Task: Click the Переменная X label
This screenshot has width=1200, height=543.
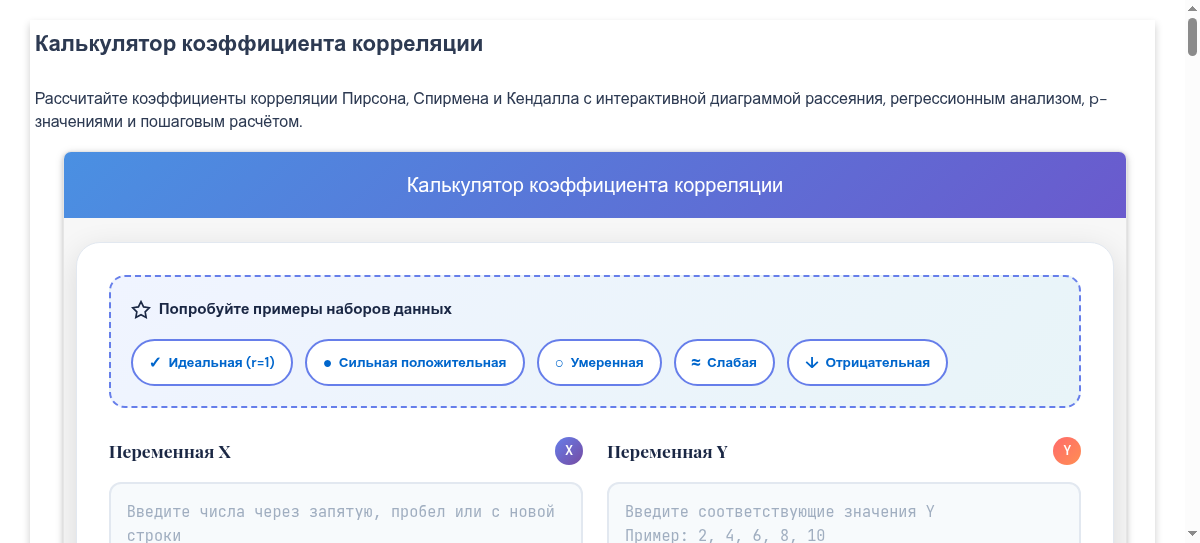Action: coord(170,452)
